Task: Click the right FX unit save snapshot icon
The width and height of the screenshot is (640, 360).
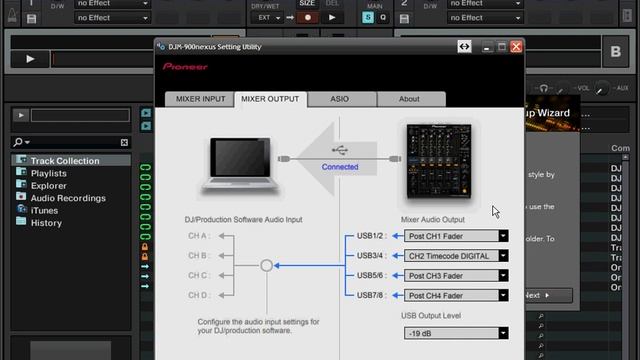Action: click(404, 18)
